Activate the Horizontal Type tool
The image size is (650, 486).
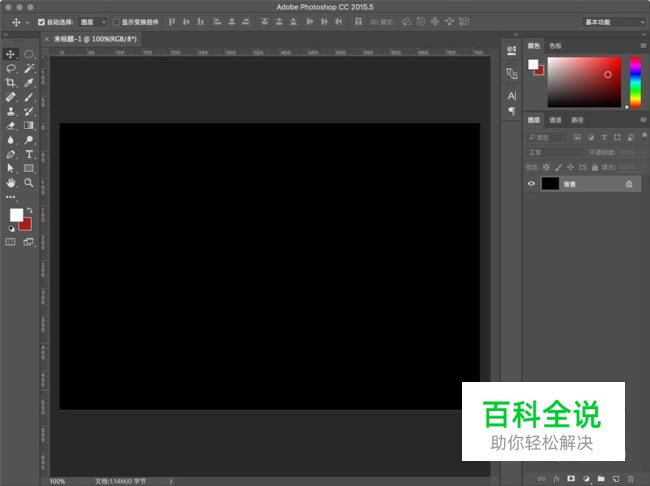coord(29,155)
